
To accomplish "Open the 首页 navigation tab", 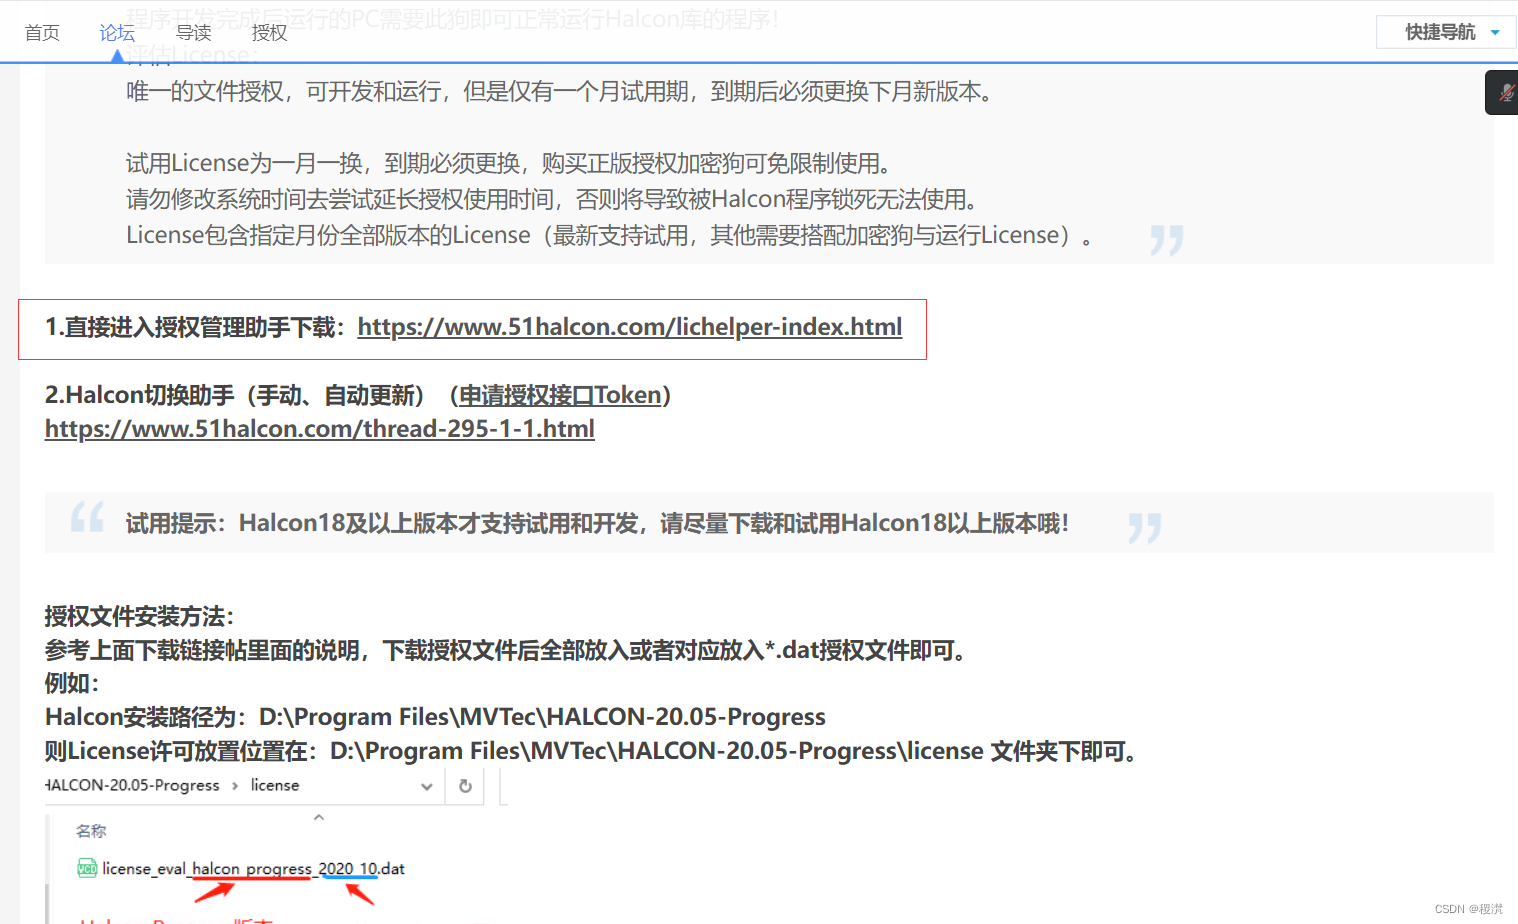I will pos(42,33).
